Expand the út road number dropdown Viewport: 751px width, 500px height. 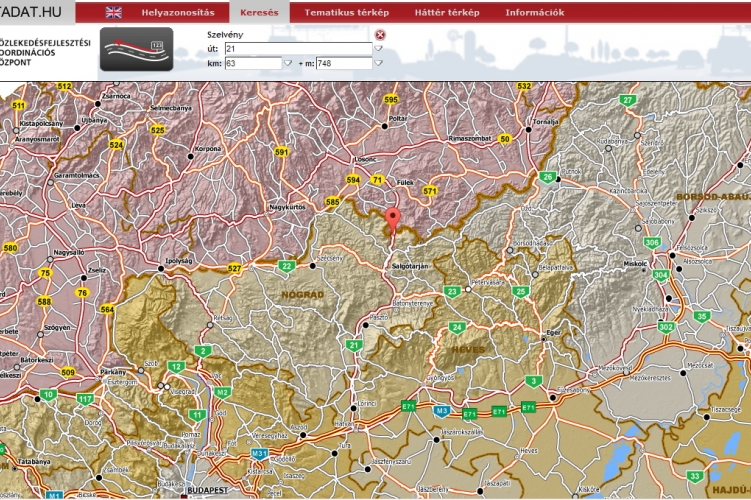click(378, 48)
